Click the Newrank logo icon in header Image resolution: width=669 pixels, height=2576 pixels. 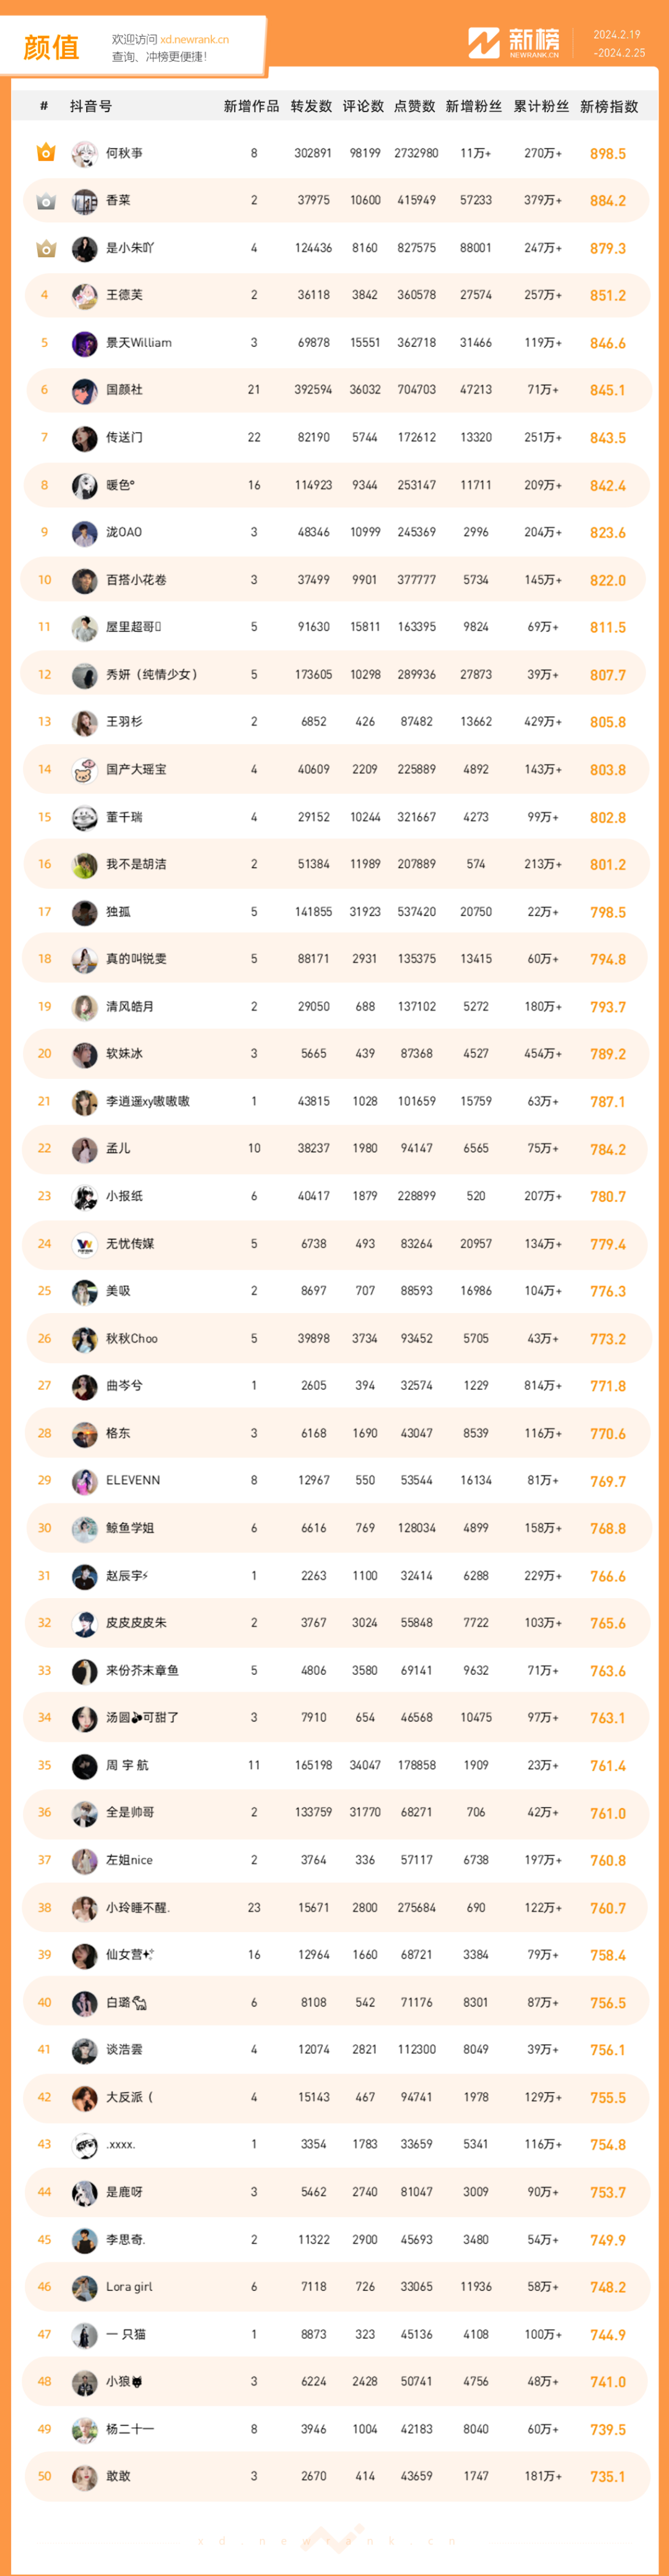tap(484, 43)
